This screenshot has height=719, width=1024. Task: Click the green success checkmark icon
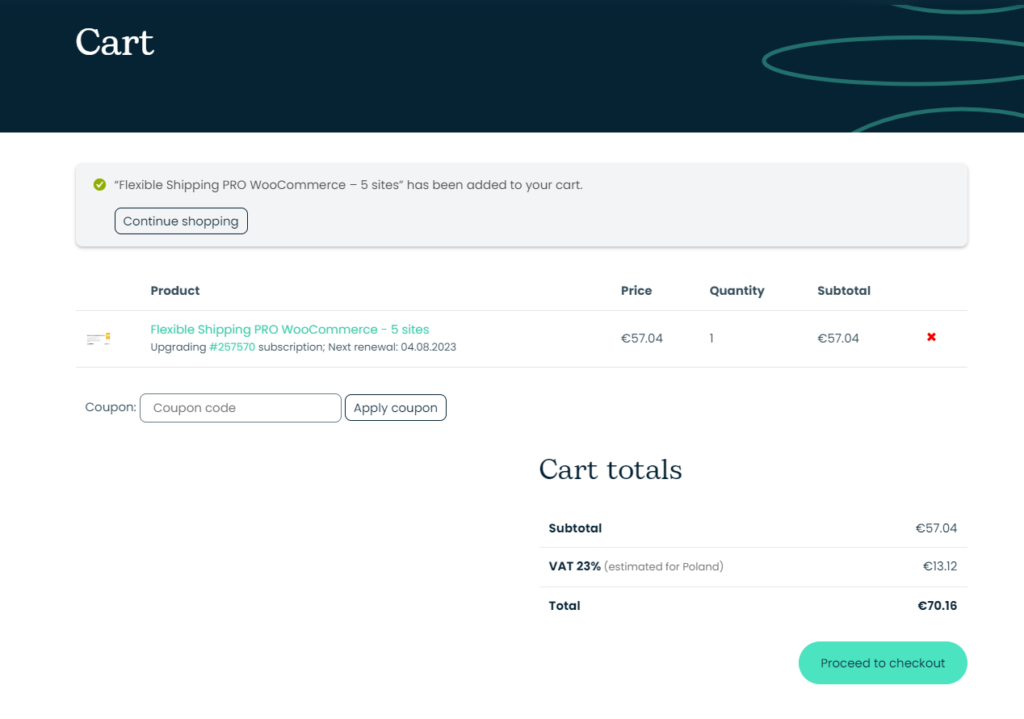point(99,185)
